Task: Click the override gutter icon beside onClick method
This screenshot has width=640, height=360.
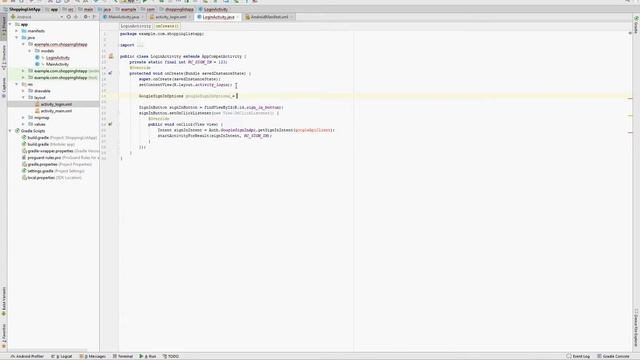Action: [110, 124]
